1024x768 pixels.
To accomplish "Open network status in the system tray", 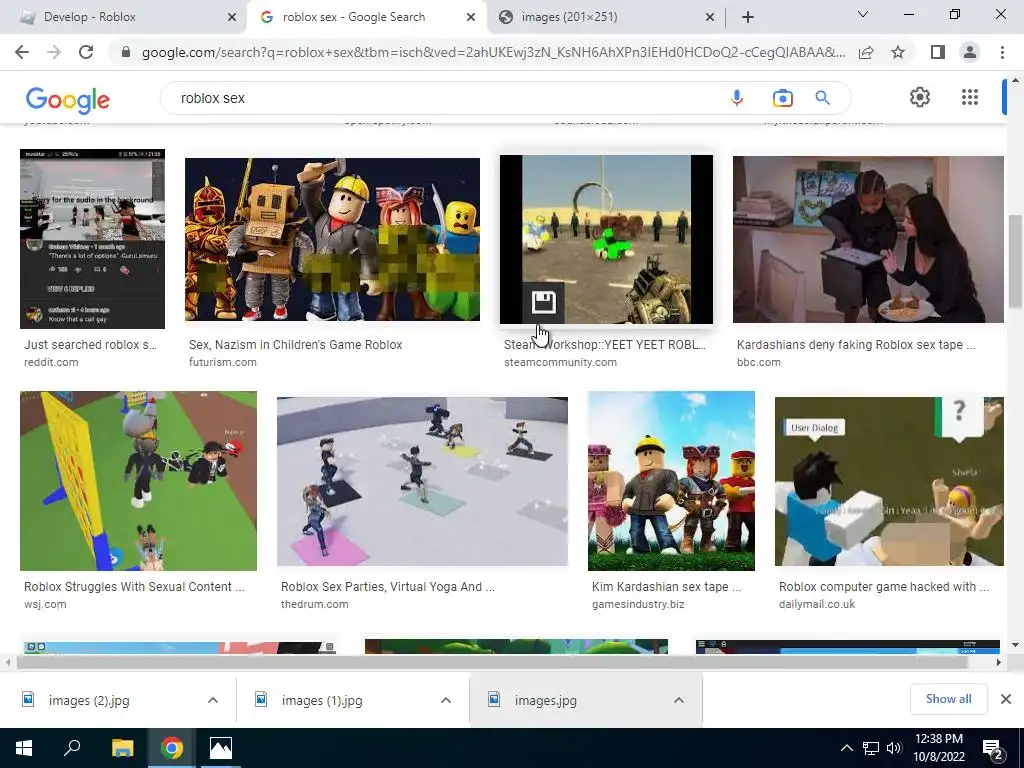I will (871, 748).
